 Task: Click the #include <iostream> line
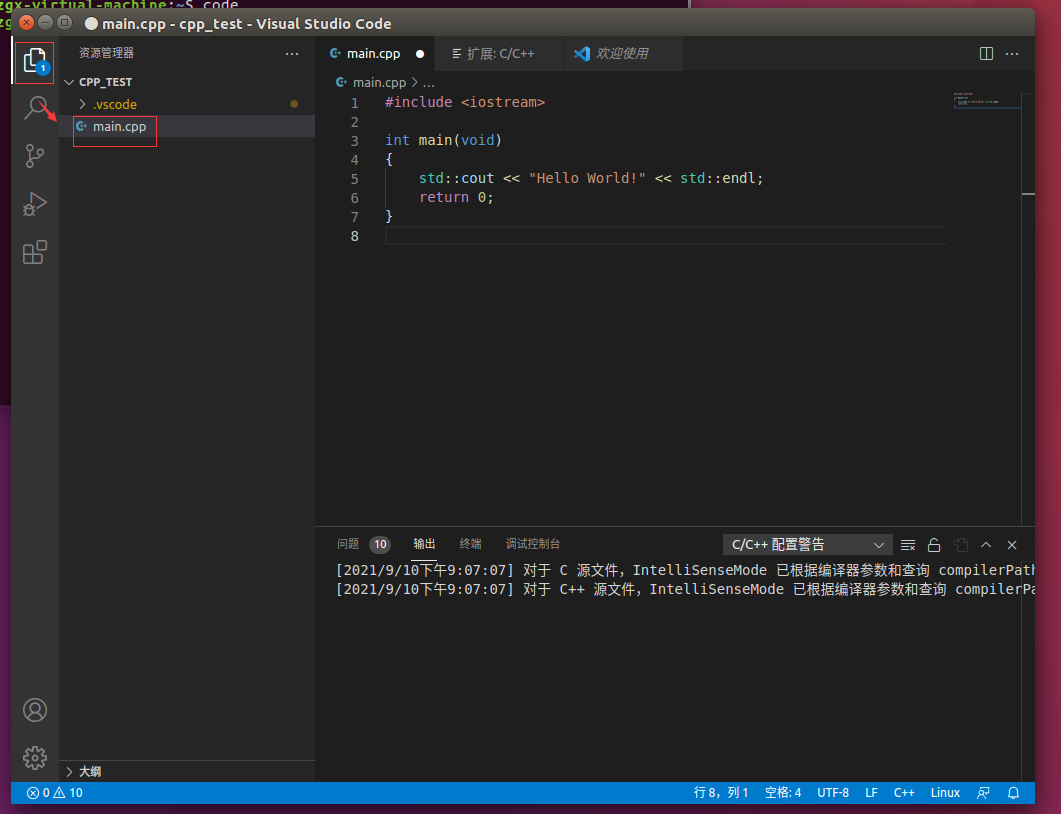[465, 102]
